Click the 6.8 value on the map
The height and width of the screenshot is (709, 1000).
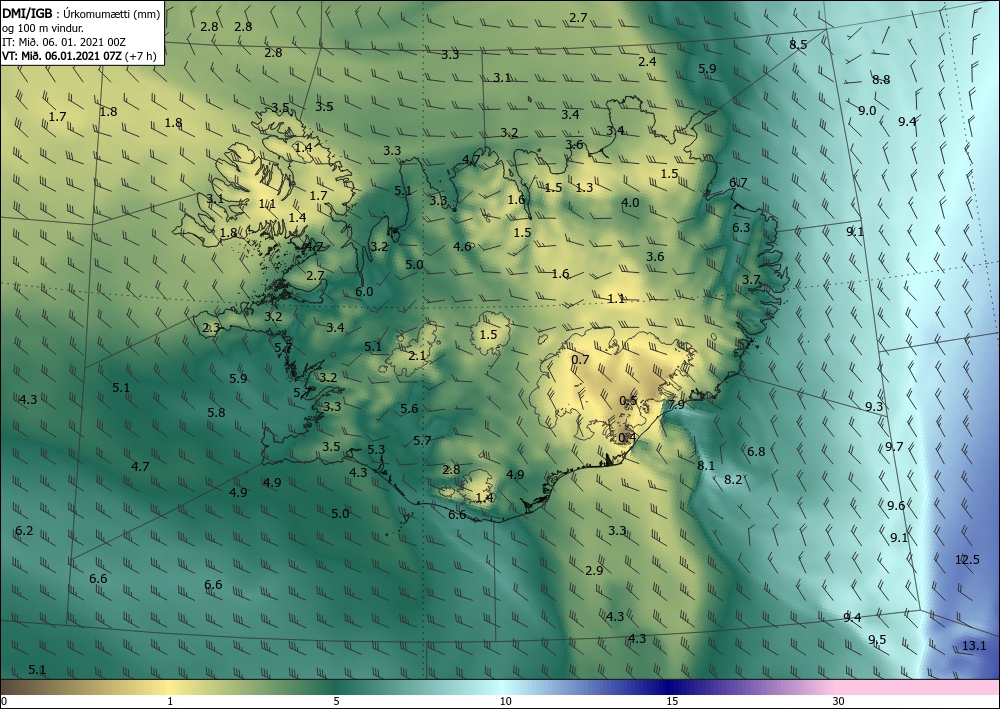pyautogui.click(x=756, y=452)
